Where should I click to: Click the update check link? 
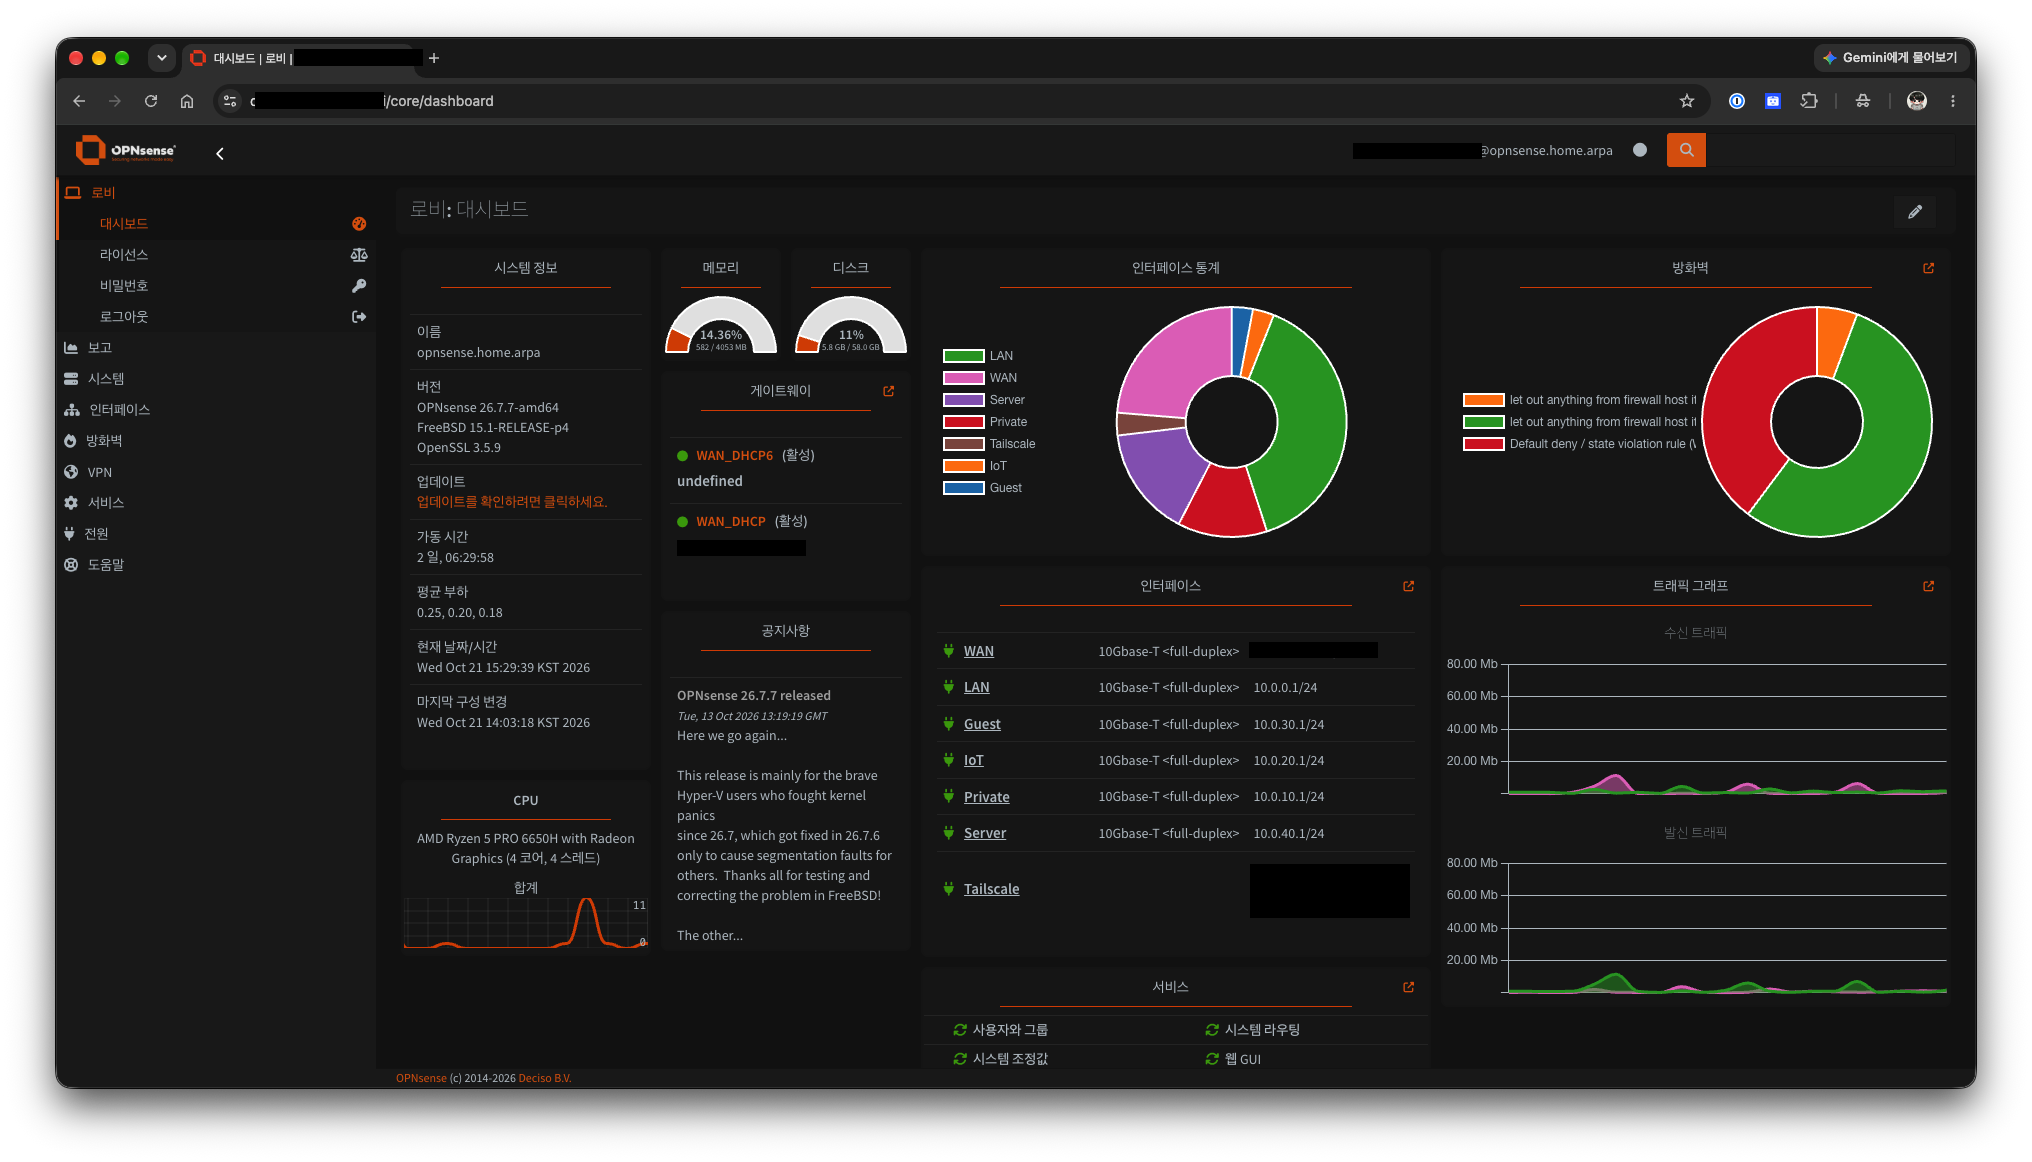[x=512, y=502]
